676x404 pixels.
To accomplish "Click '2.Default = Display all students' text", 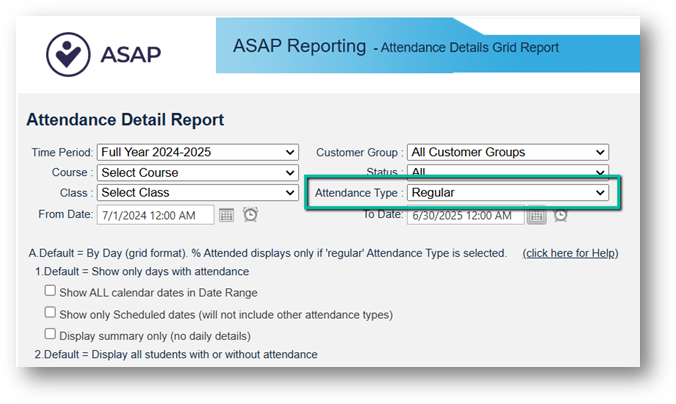I will point(176,354).
